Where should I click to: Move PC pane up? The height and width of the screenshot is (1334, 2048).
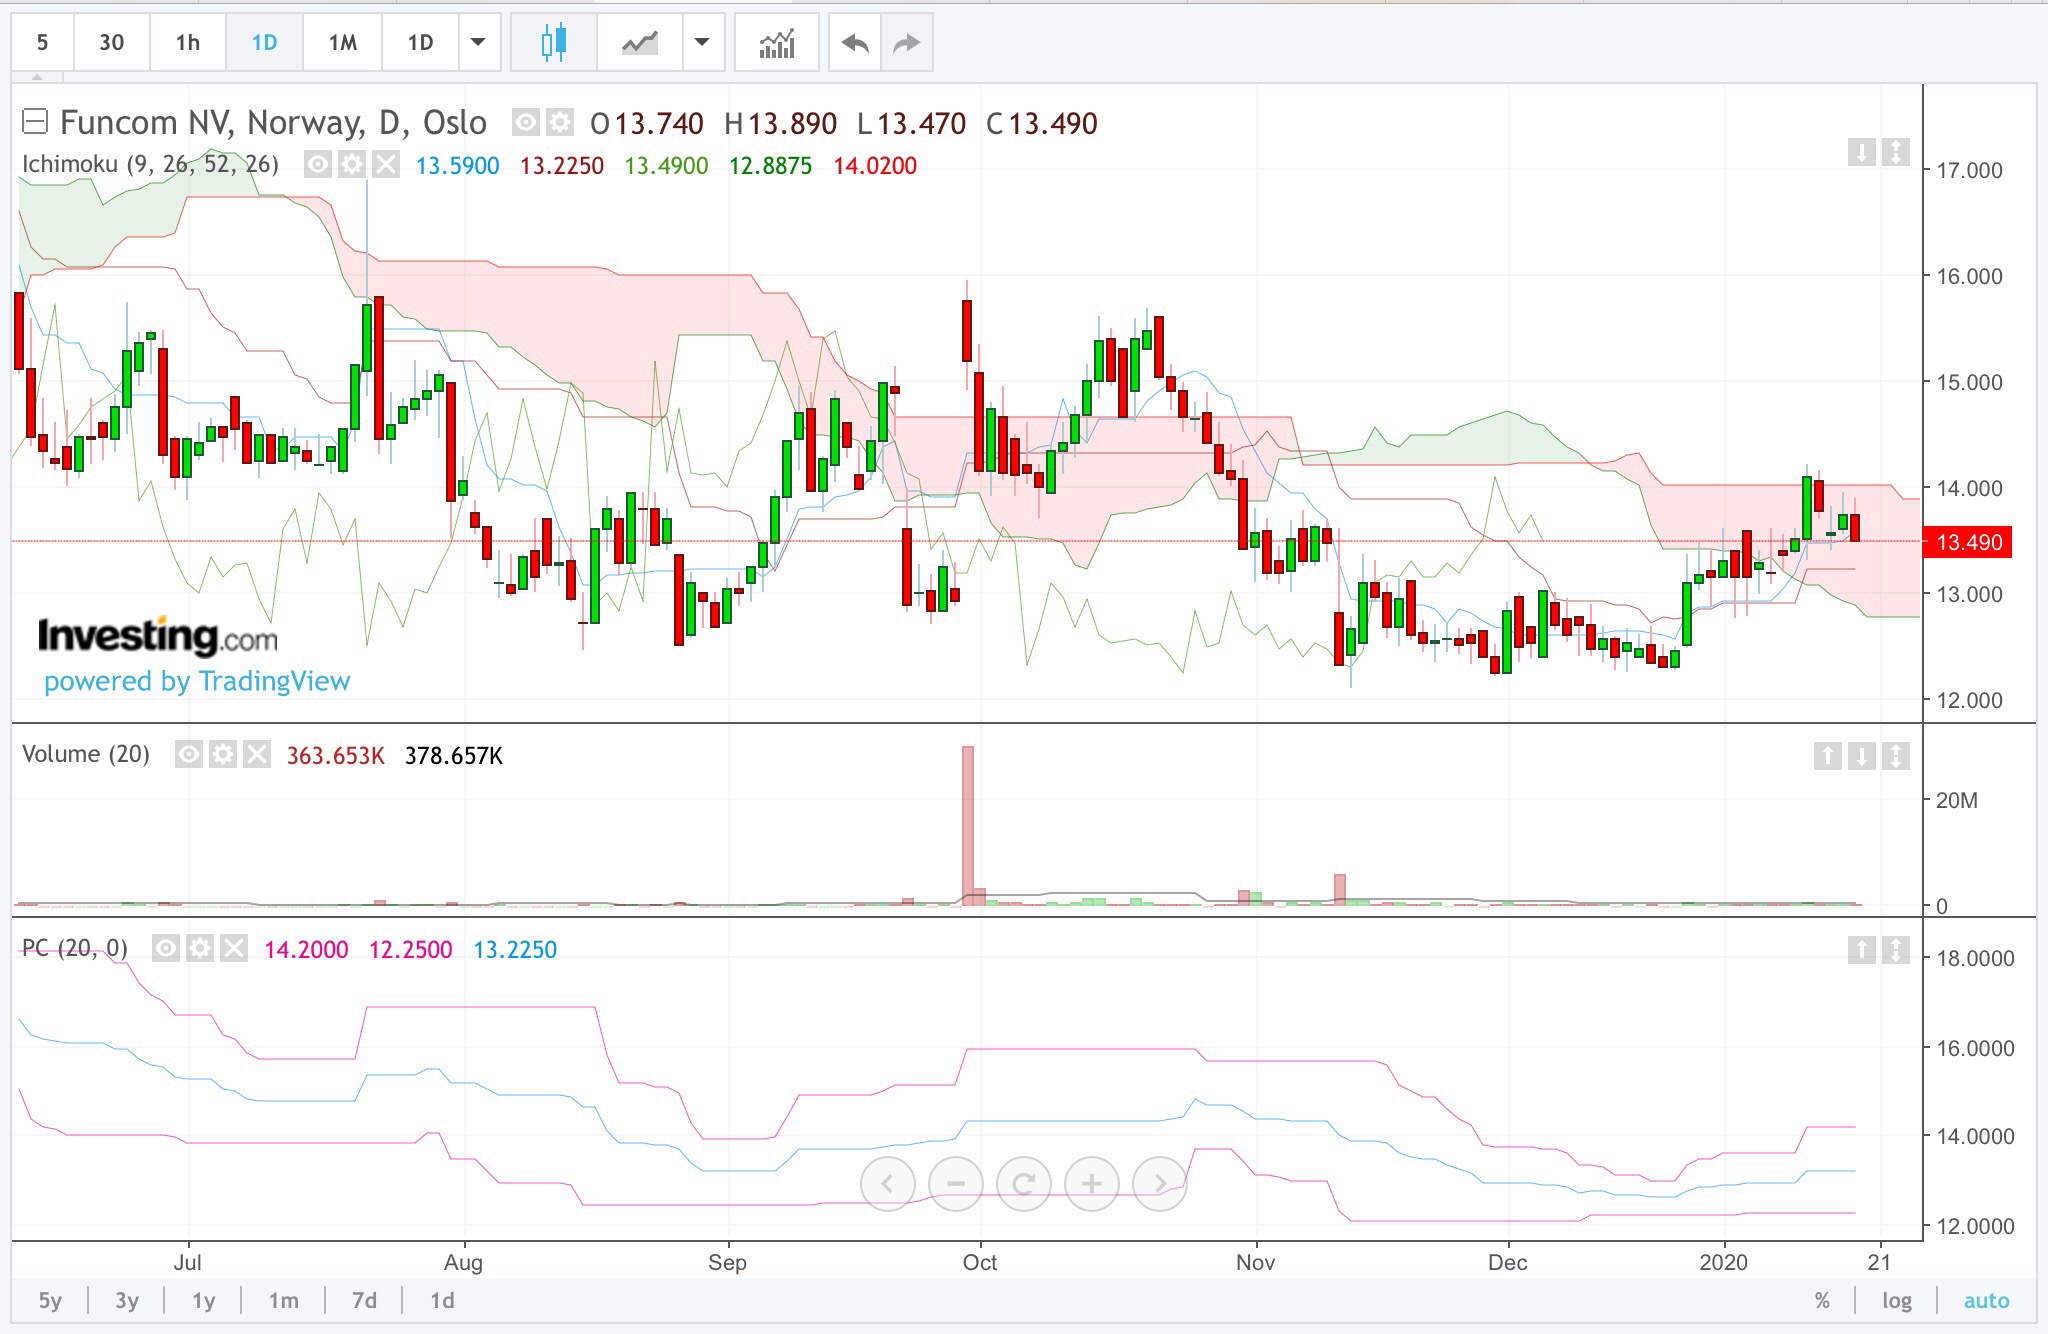coord(1861,949)
